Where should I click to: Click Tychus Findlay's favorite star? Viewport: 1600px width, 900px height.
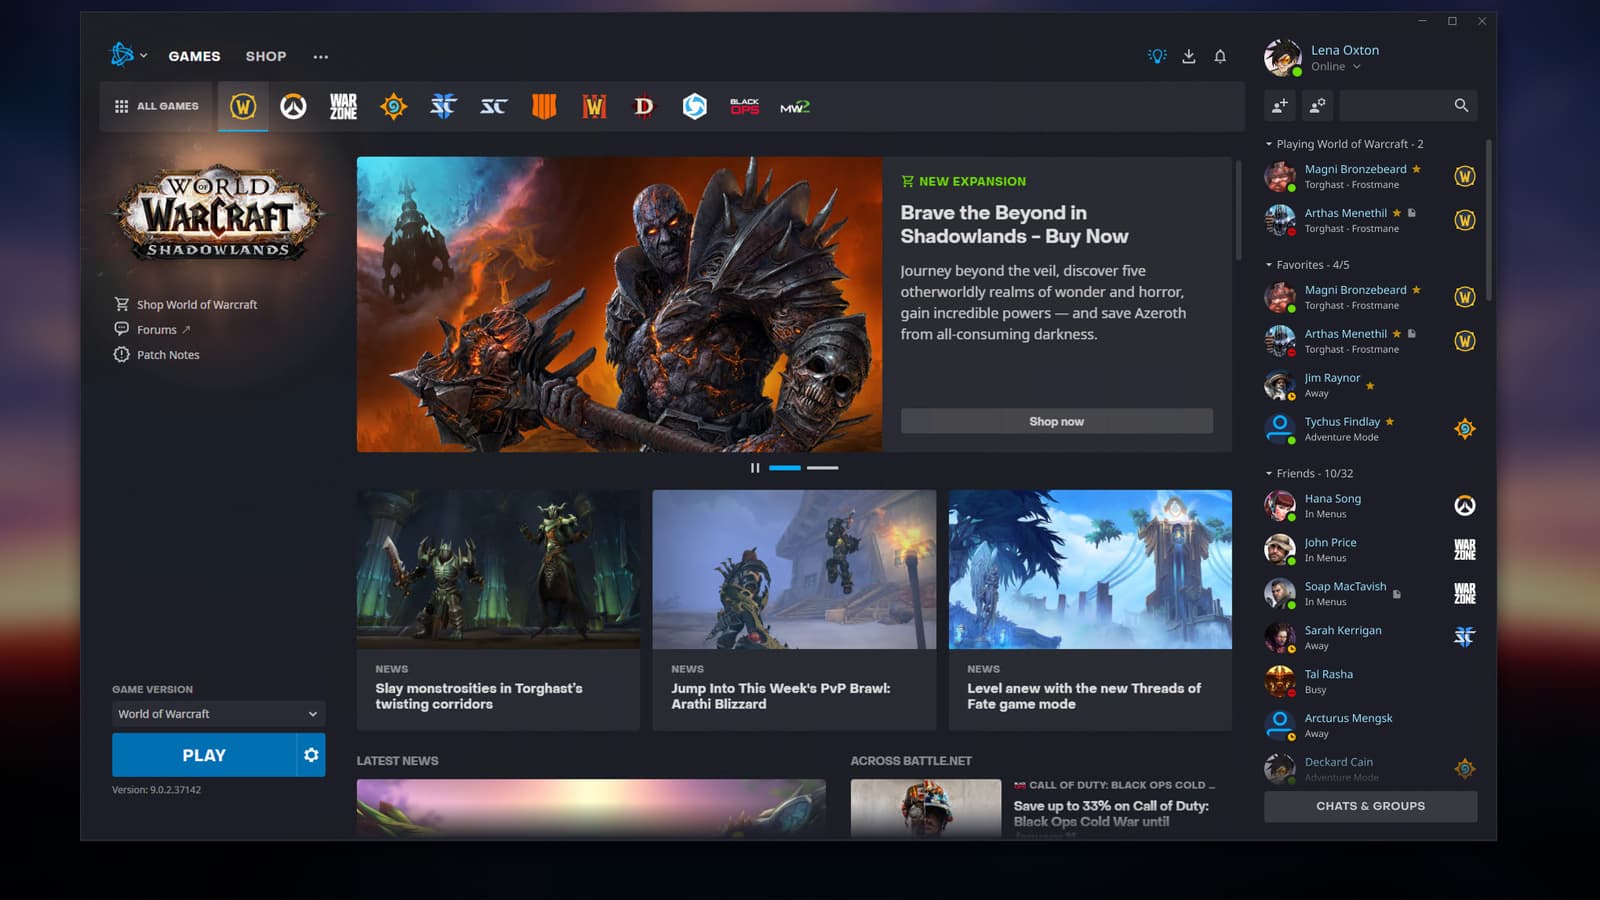[1390, 422]
